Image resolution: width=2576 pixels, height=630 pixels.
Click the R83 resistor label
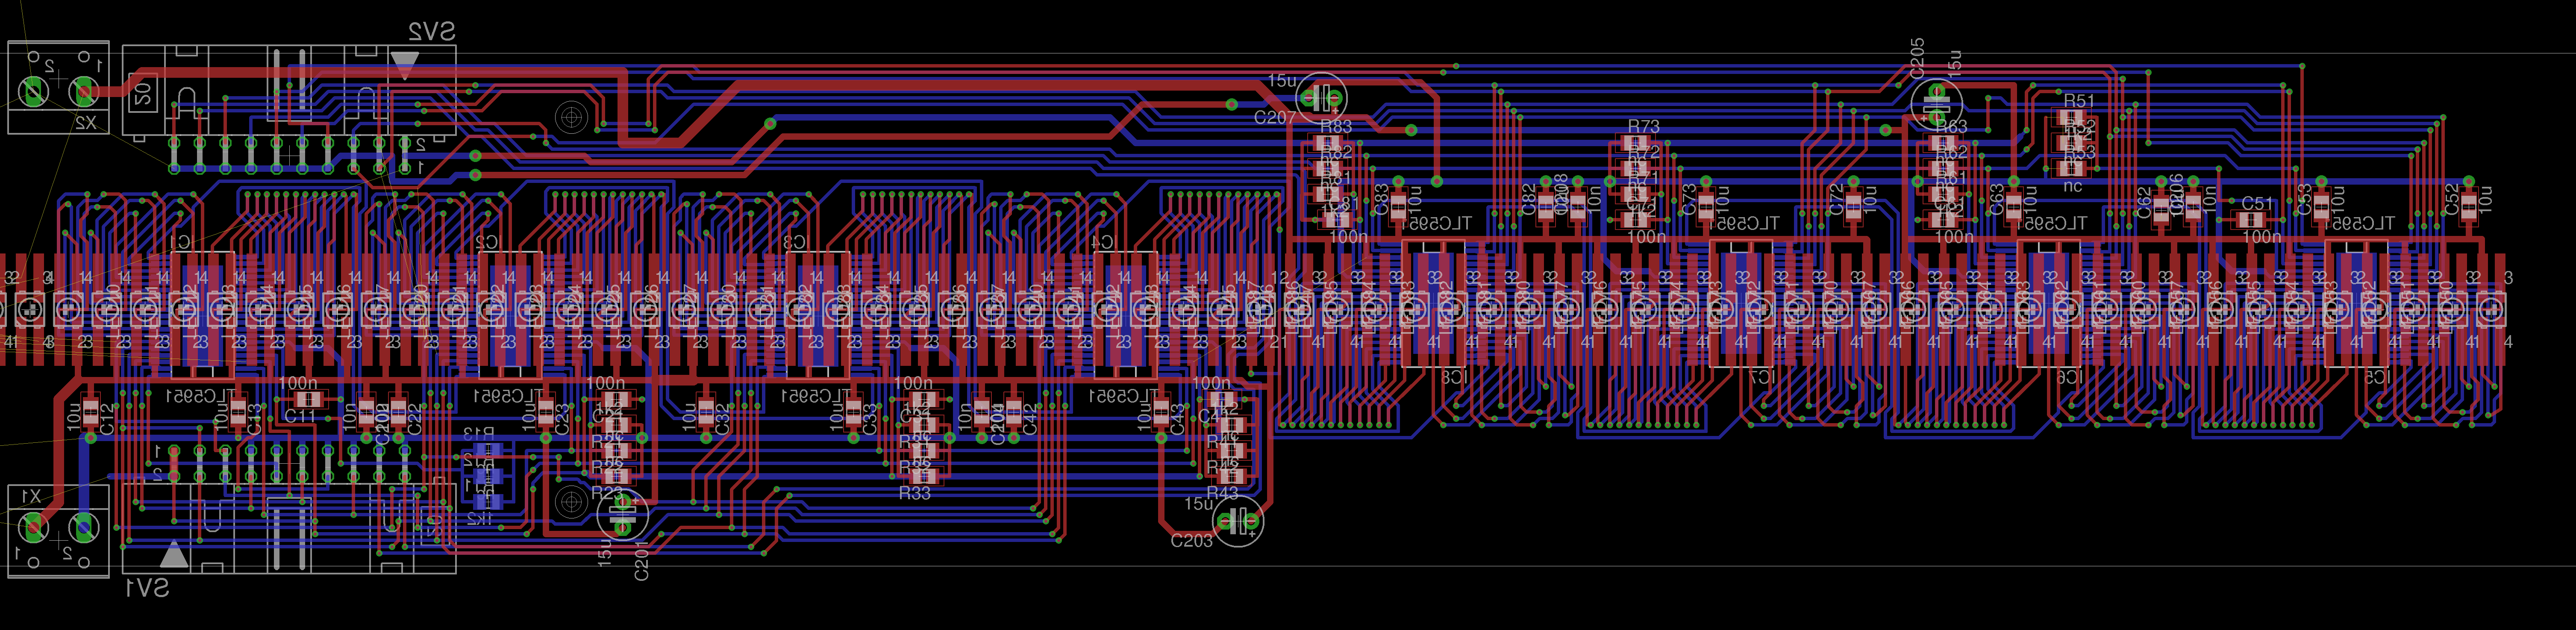1336,126
